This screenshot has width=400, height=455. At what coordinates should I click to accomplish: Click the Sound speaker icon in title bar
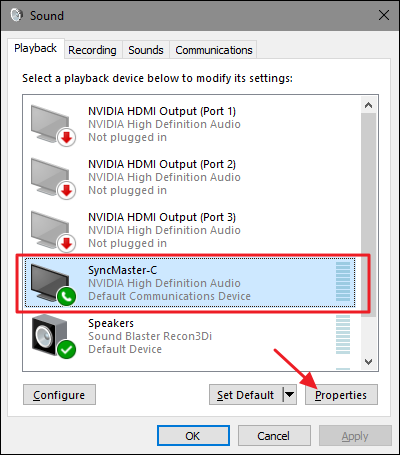[16, 15]
